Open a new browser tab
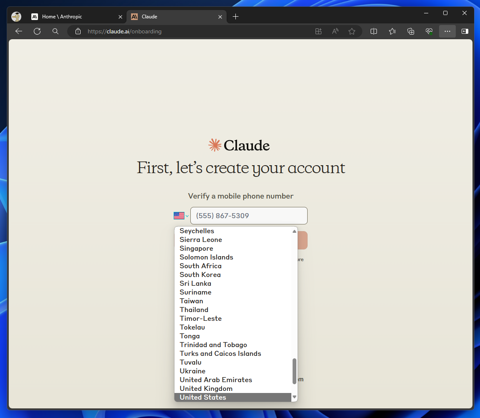Viewport: 480px width, 418px height. pos(236,16)
